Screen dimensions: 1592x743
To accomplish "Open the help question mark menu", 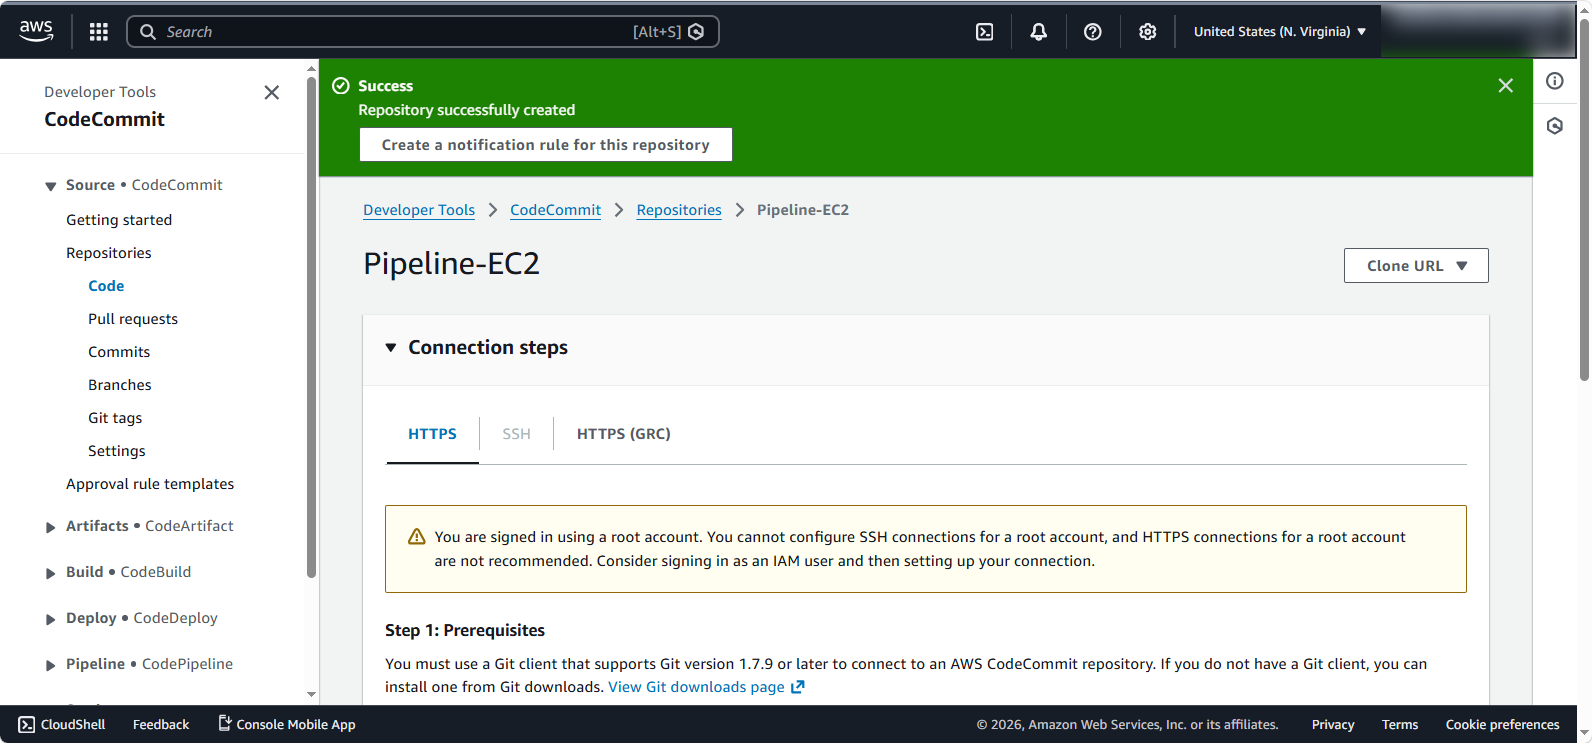I will 1093,32.
